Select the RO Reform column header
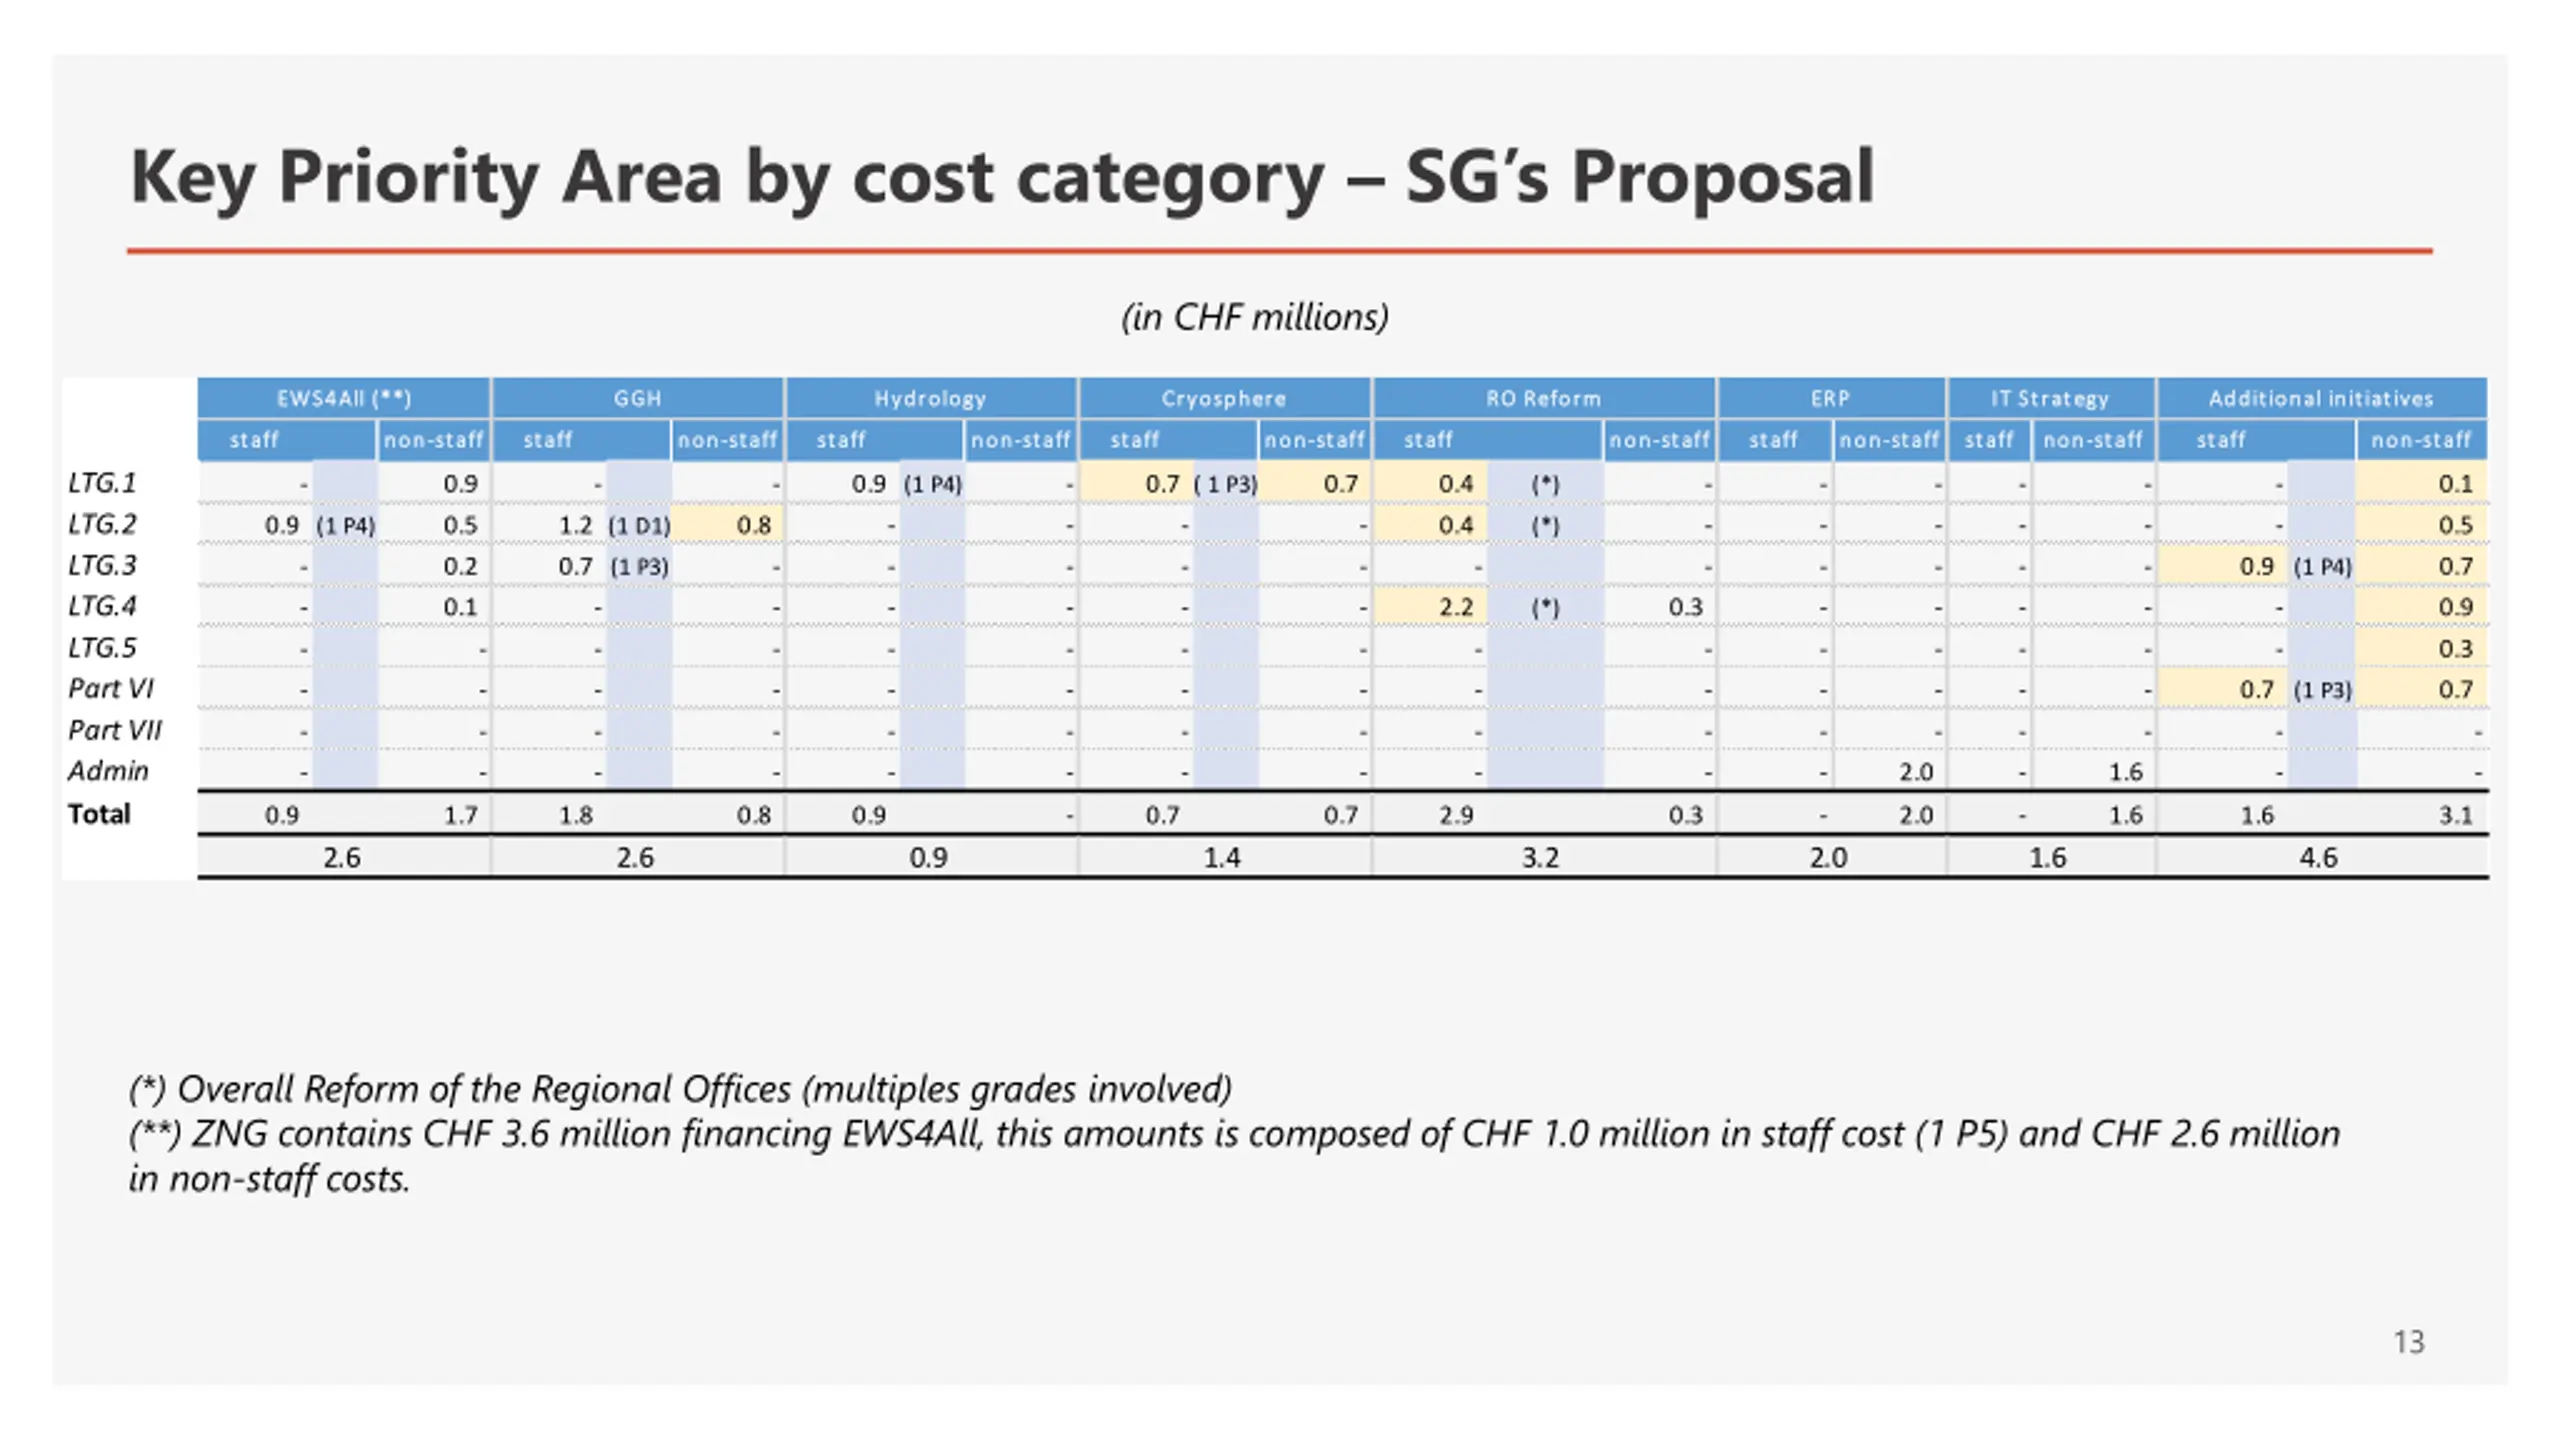Viewport: 2560px width, 1440px height. tap(1544, 398)
